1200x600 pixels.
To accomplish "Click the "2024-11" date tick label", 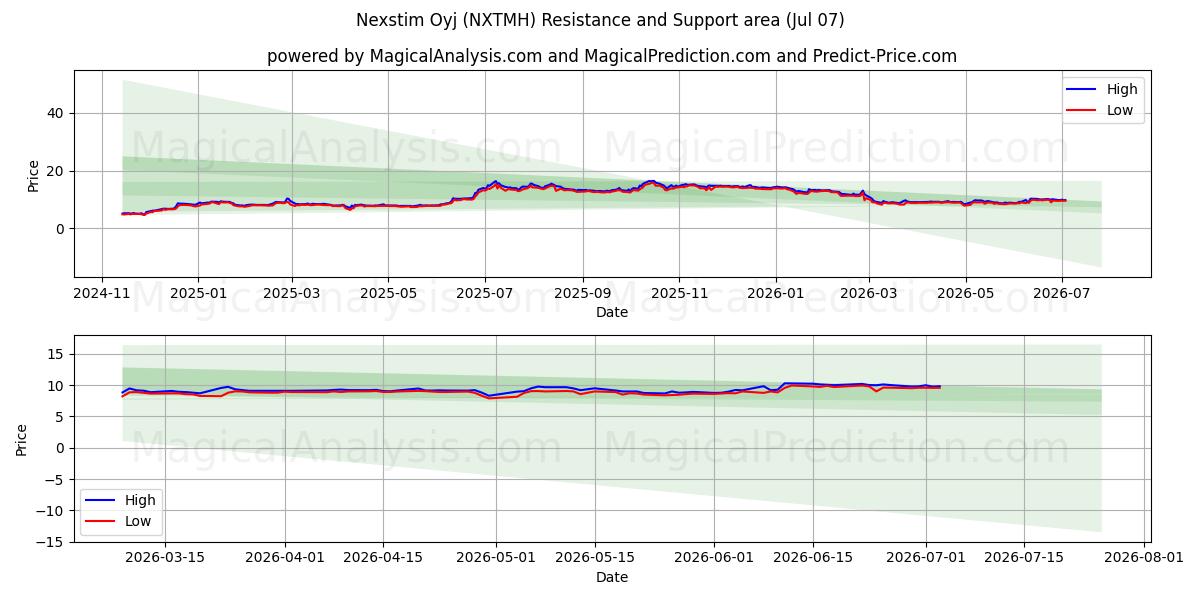I will [102, 293].
